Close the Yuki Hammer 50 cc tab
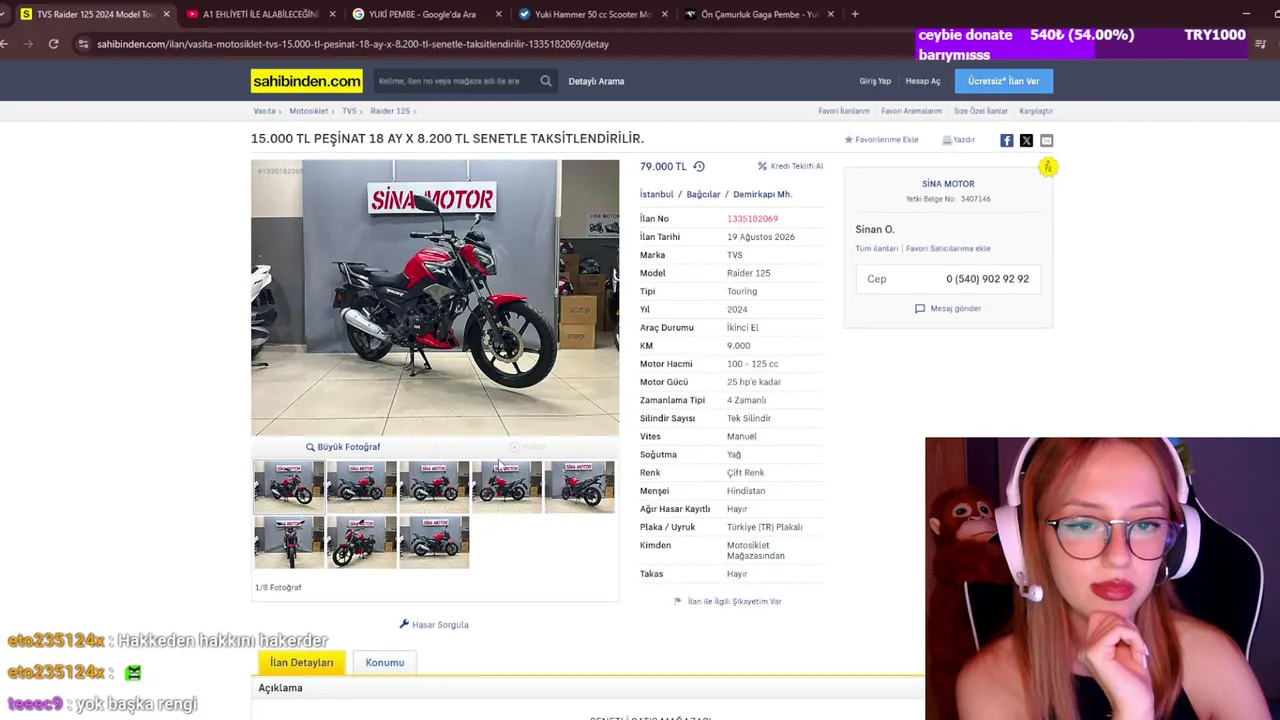Image resolution: width=1280 pixels, height=720 pixels. [x=664, y=14]
